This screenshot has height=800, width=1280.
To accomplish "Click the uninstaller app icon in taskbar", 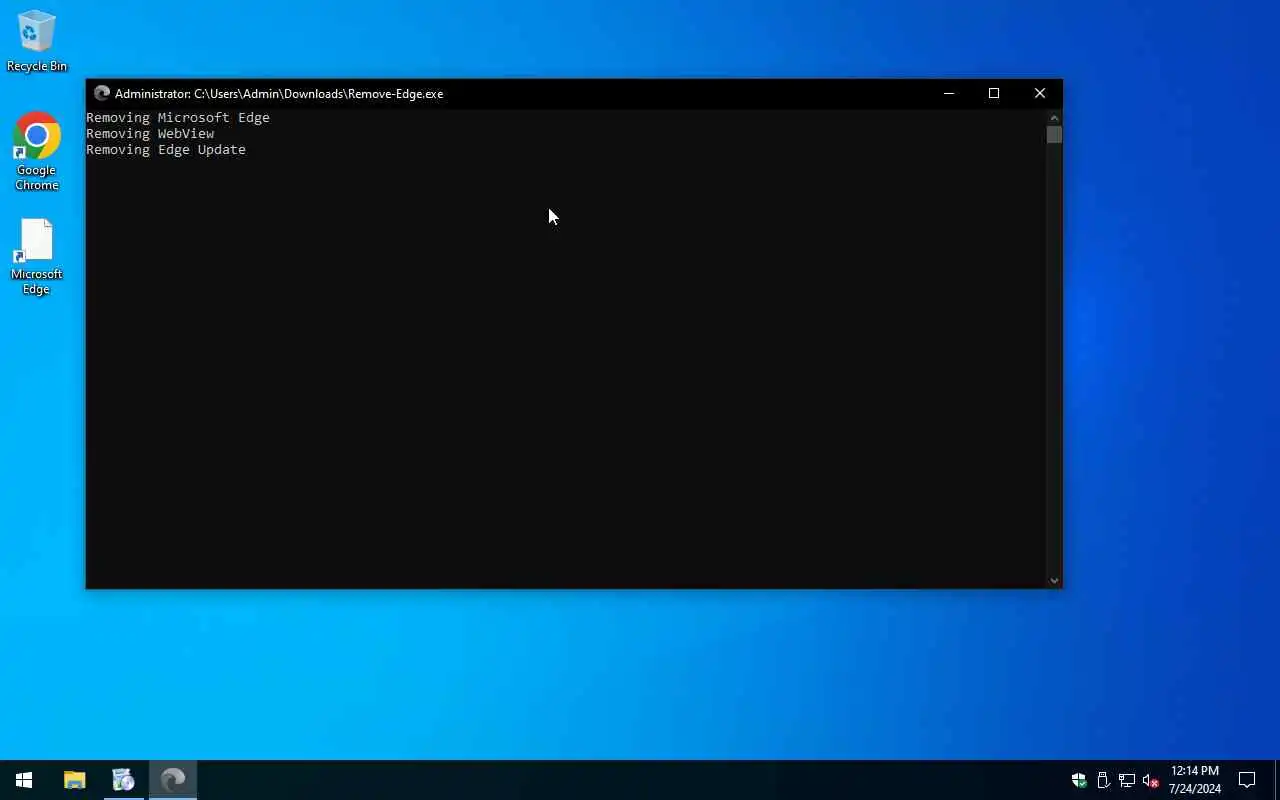I will point(123,780).
